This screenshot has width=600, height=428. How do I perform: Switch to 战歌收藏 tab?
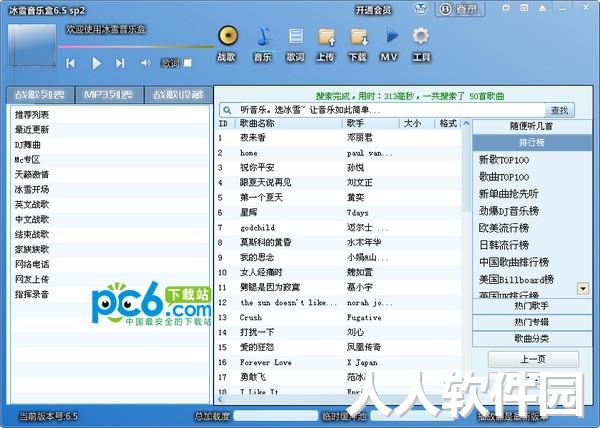[x=178, y=95]
